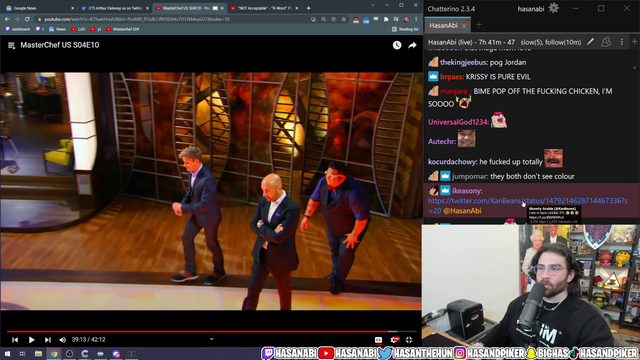Open the XanBeans twitter link in chat
Image resolution: width=640 pixels, height=360 pixels.
(528, 205)
